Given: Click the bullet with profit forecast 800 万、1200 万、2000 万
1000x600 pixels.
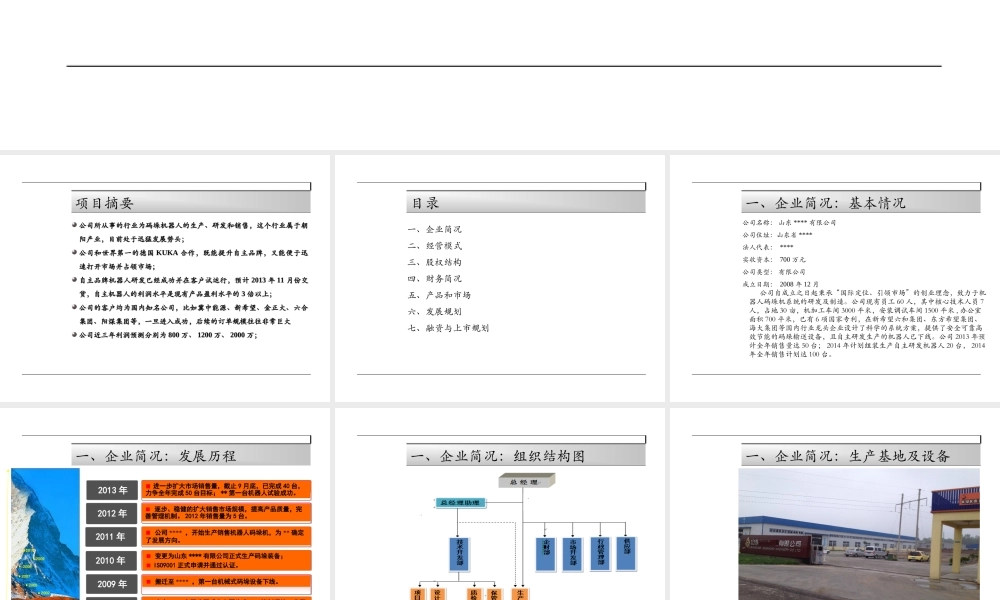Looking at the screenshot, I should 165,335.
